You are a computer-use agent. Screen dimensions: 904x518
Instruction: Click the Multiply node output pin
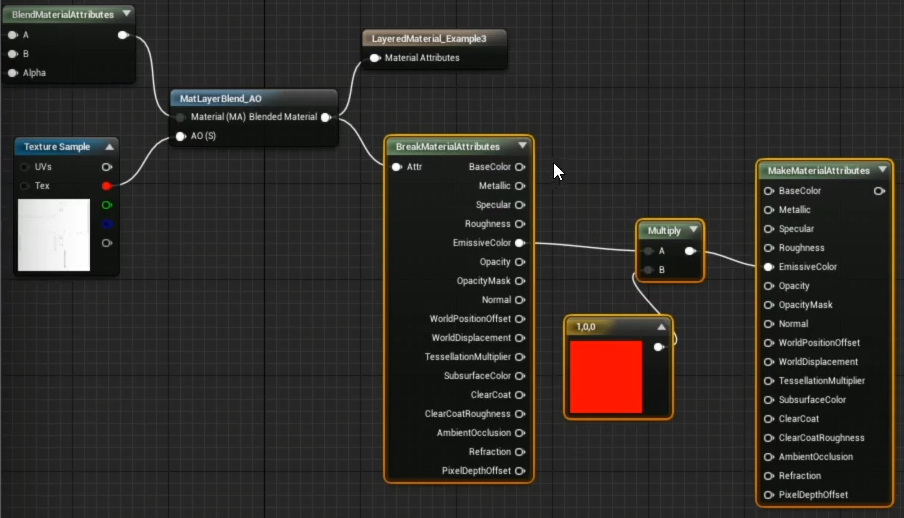(x=690, y=251)
